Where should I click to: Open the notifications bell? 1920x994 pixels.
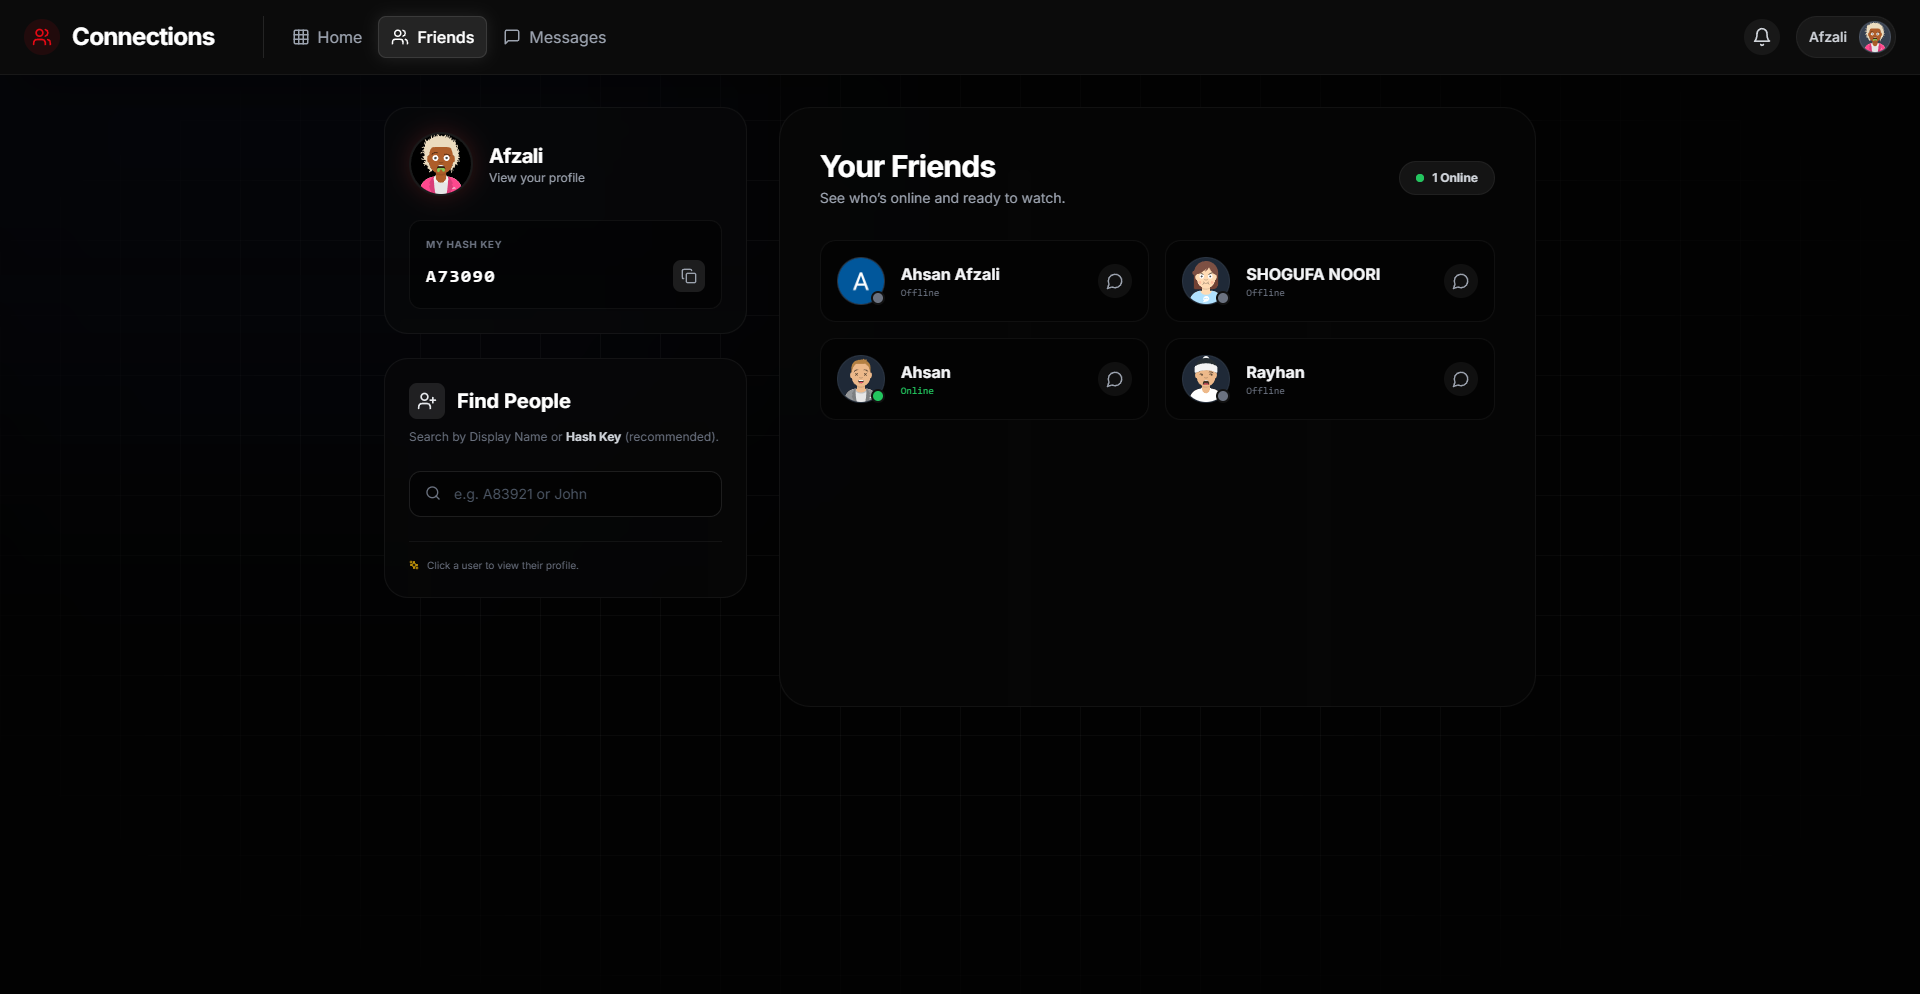(x=1762, y=37)
